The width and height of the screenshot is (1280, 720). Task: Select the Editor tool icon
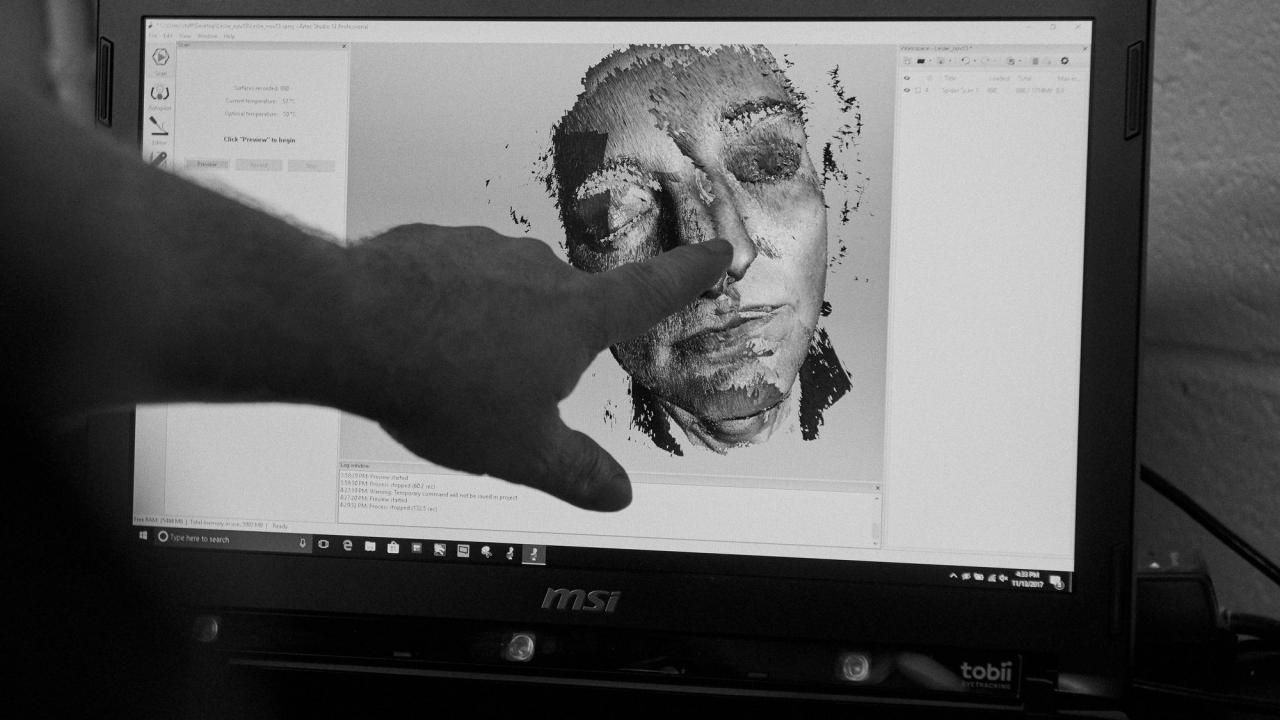159,126
